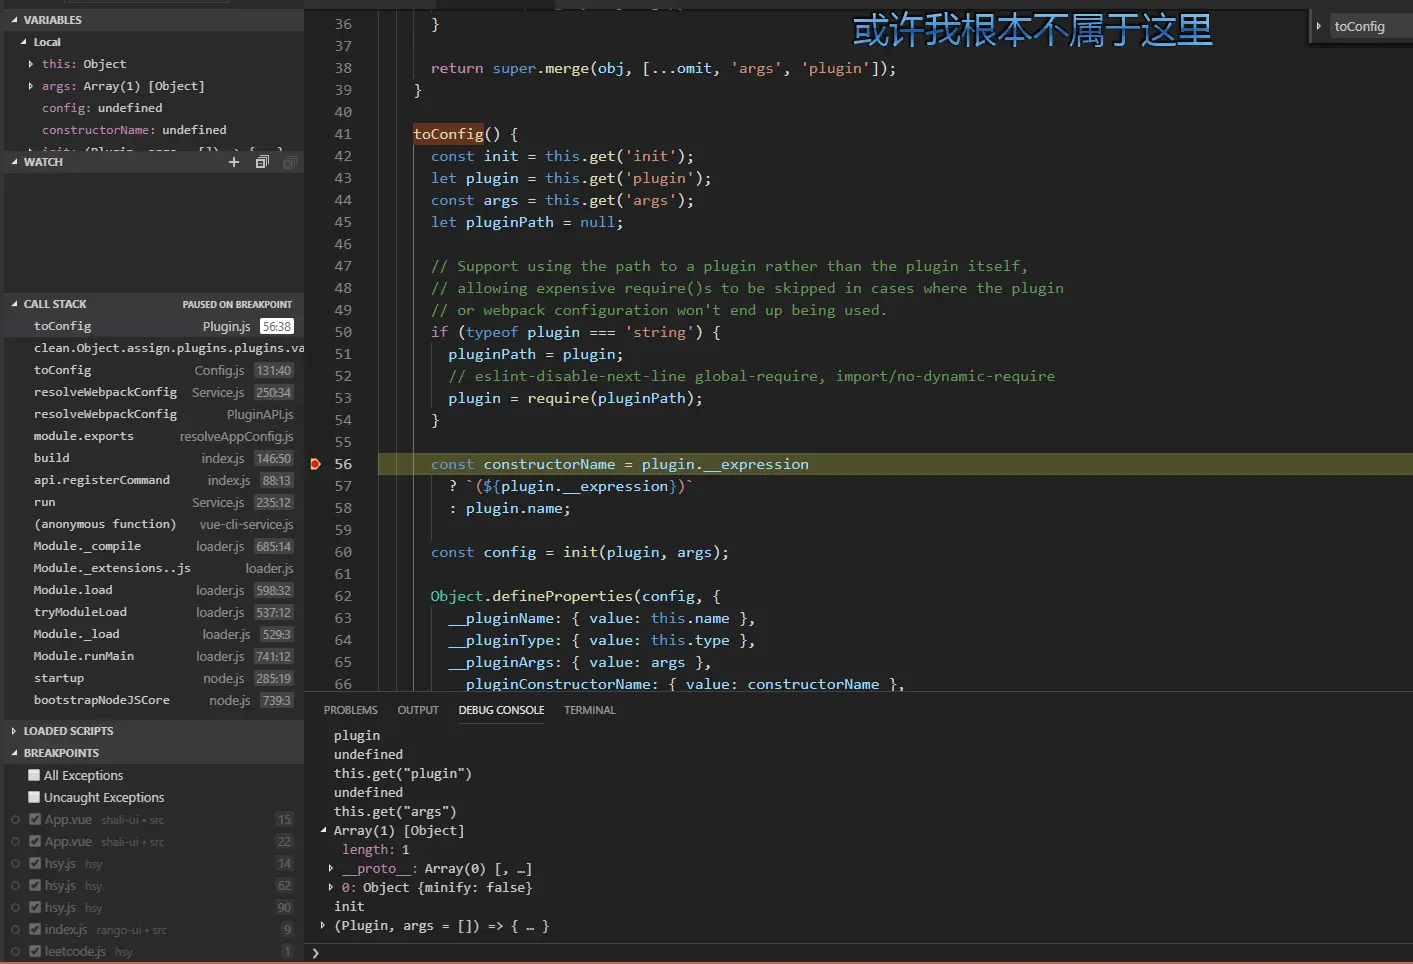The width and height of the screenshot is (1413, 964).
Task: Select Module._load stack frame
Action: (x=154, y=634)
